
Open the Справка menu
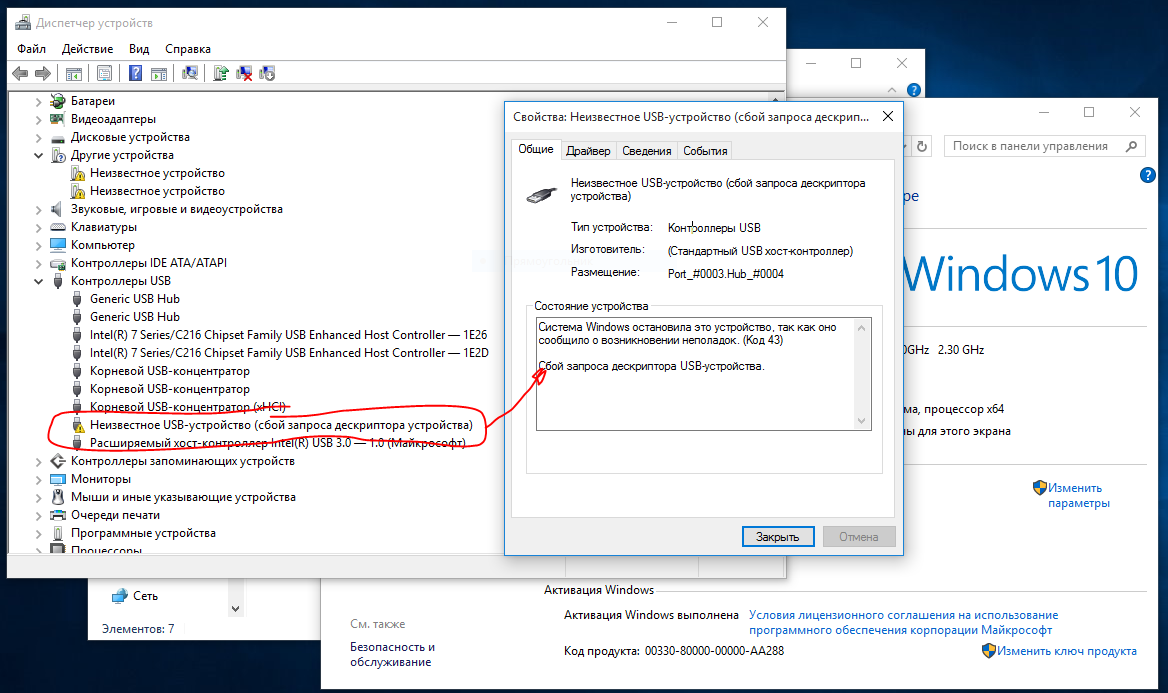pyautogui.click(x=187, y=48)
